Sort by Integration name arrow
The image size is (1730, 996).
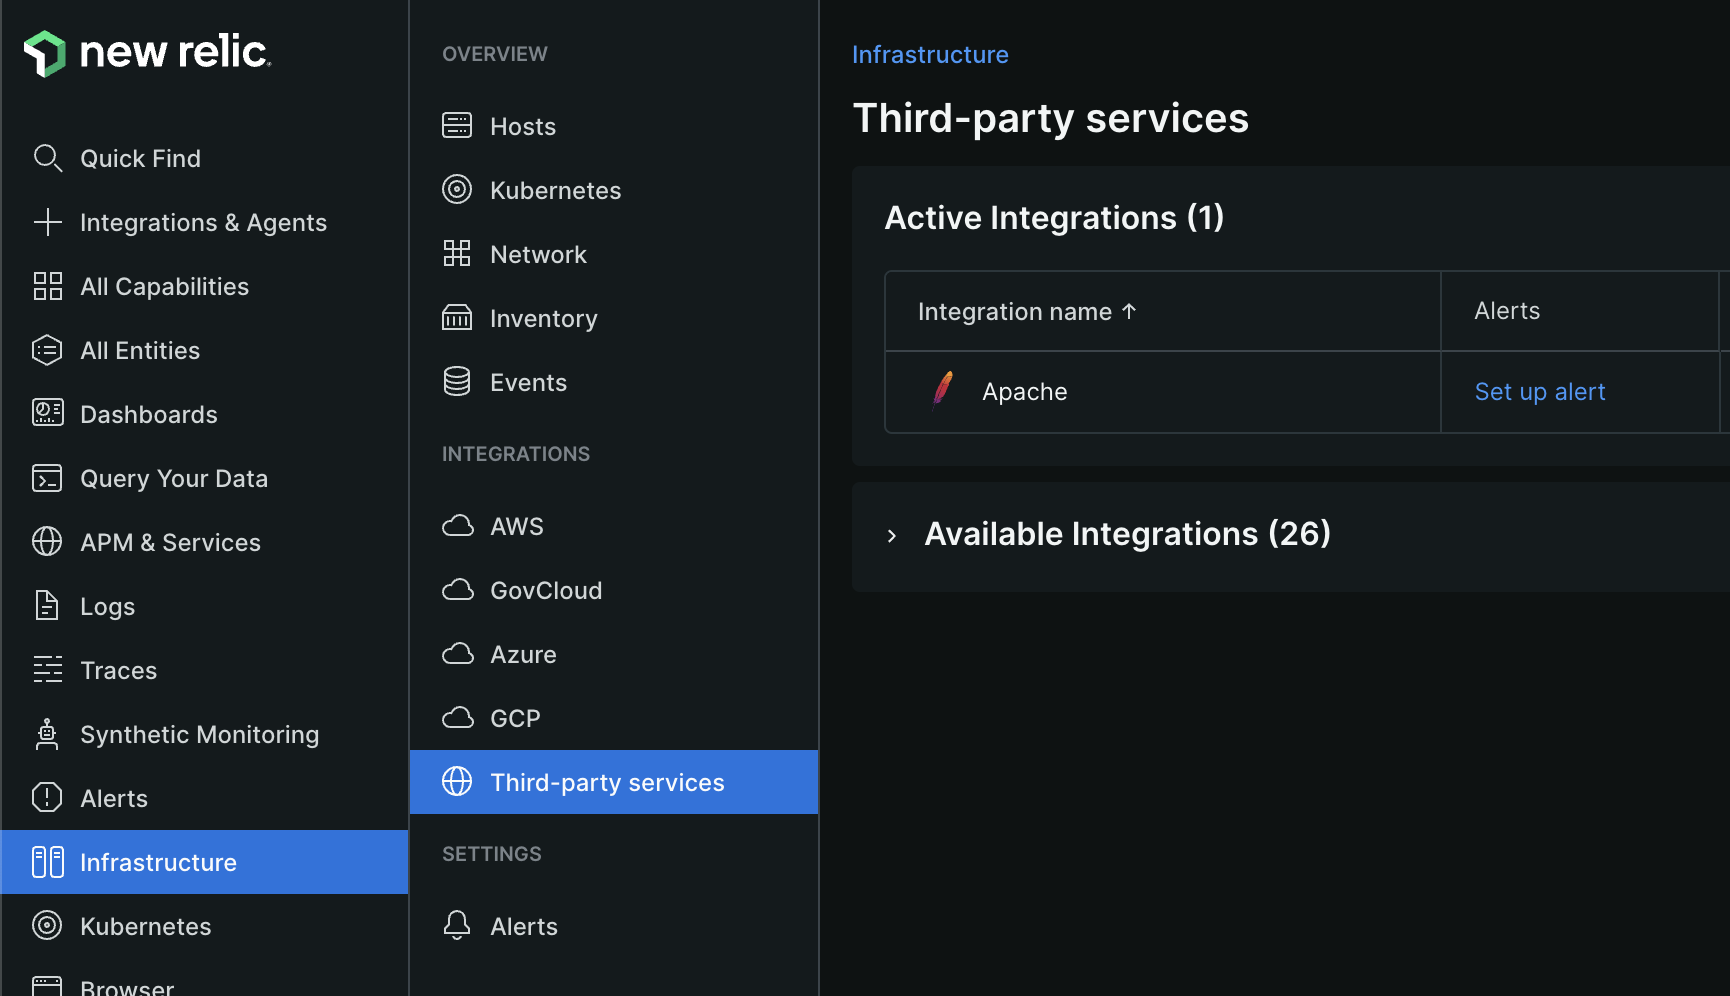pyautogui.click(x=1129, y=311)
